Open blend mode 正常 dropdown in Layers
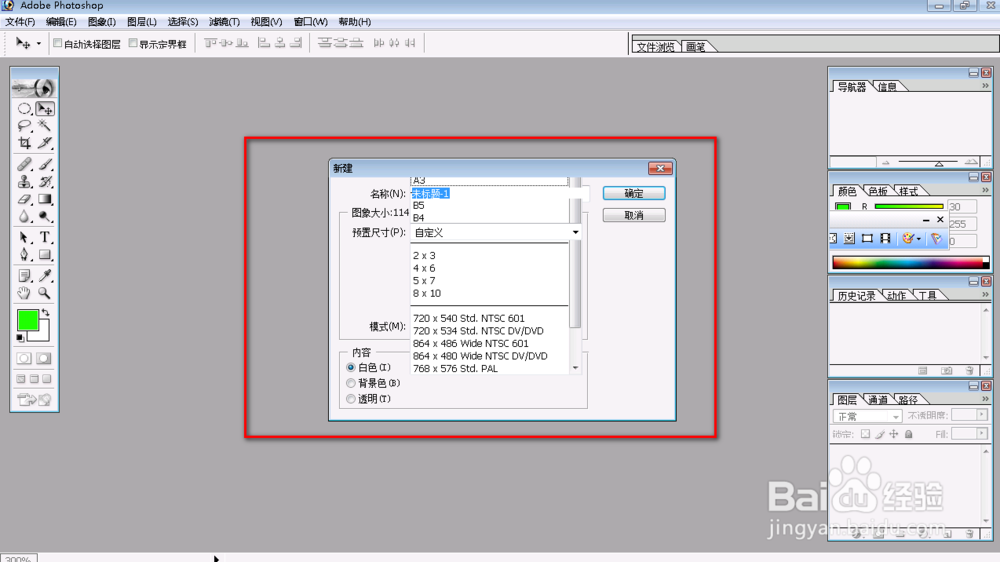The height and width of the screenshot is (562, 1000). 867,417
